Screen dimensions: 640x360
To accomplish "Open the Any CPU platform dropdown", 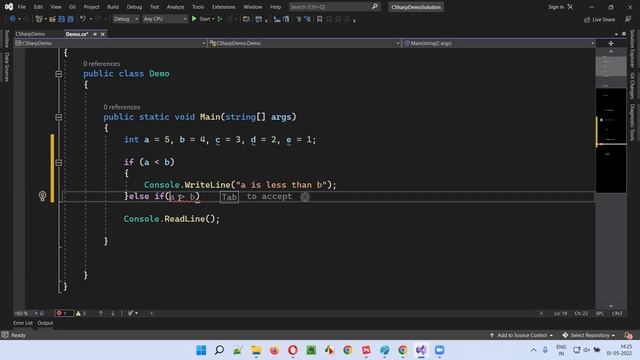I will coord(164,19).
